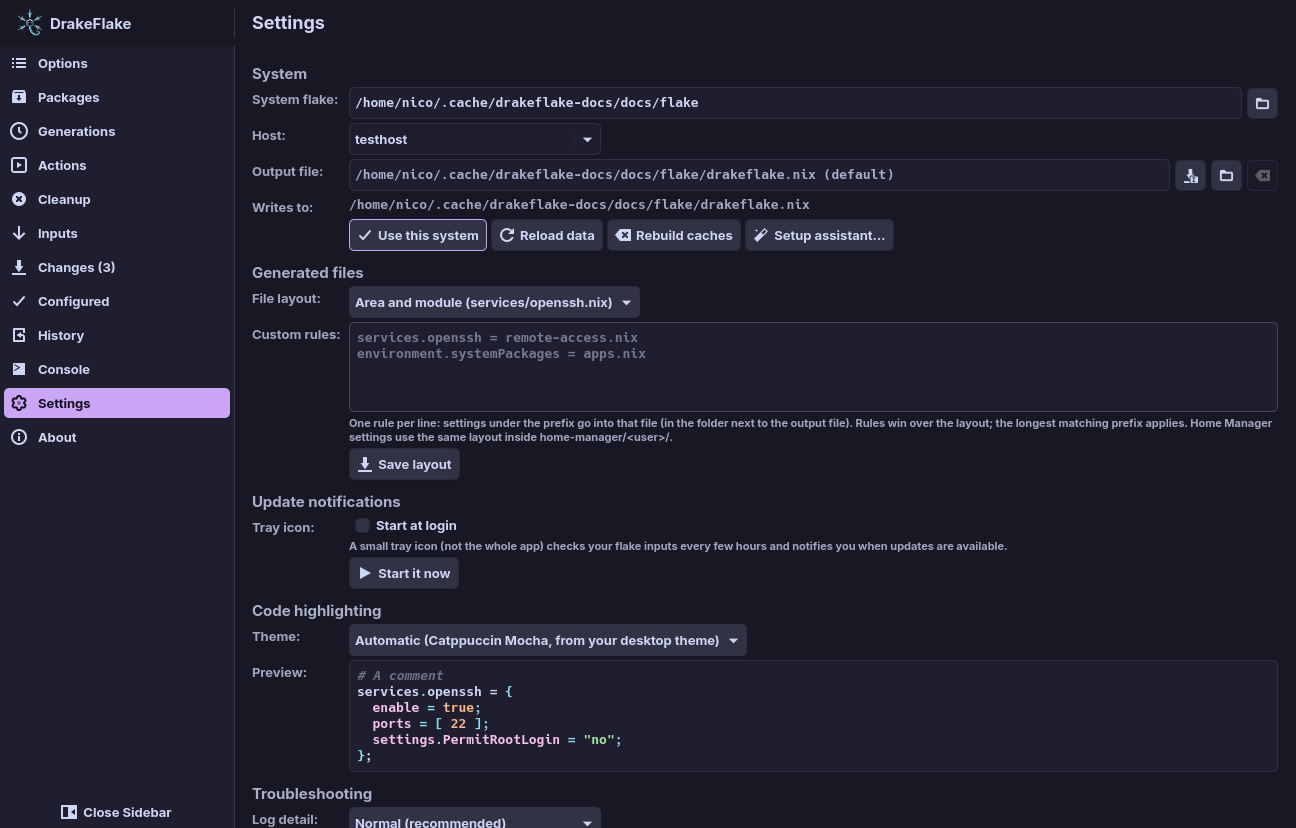Launch the Setup assistant
Image resolution: width=1296 pixels, height=828 pixels.
point(819,235)
